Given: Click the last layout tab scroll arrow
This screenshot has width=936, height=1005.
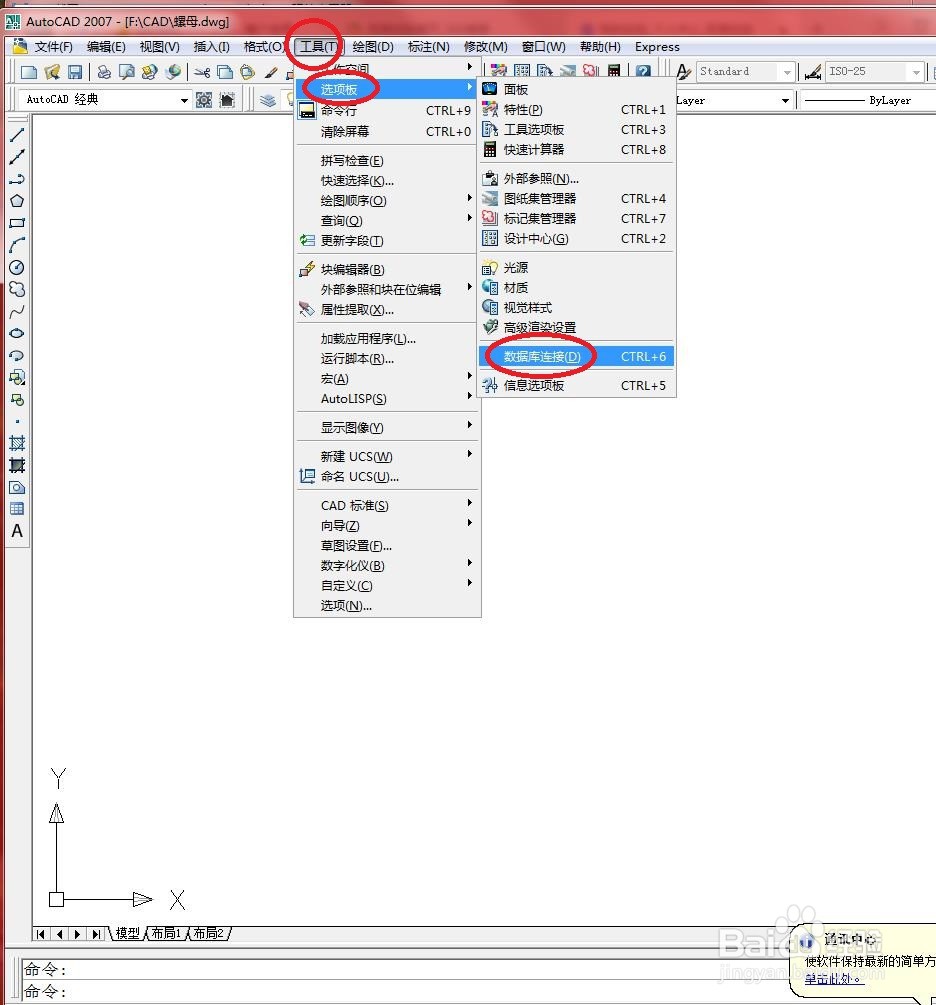Looking at the screenshot, I should pos(96,934).
